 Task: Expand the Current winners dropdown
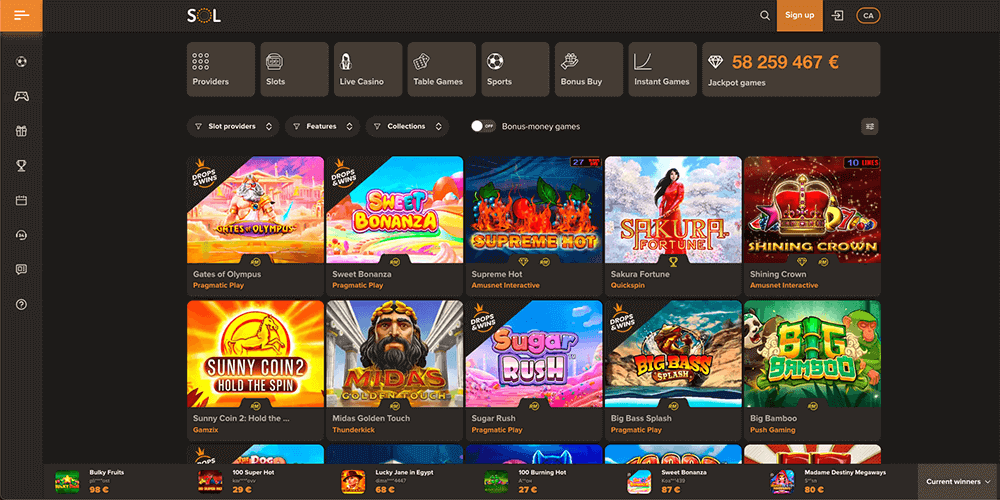959,482
